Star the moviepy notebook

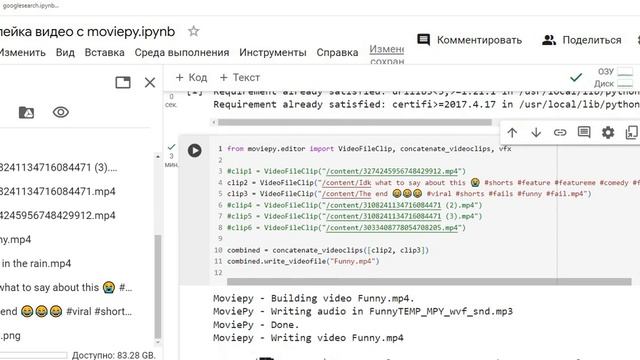(193, 31)
